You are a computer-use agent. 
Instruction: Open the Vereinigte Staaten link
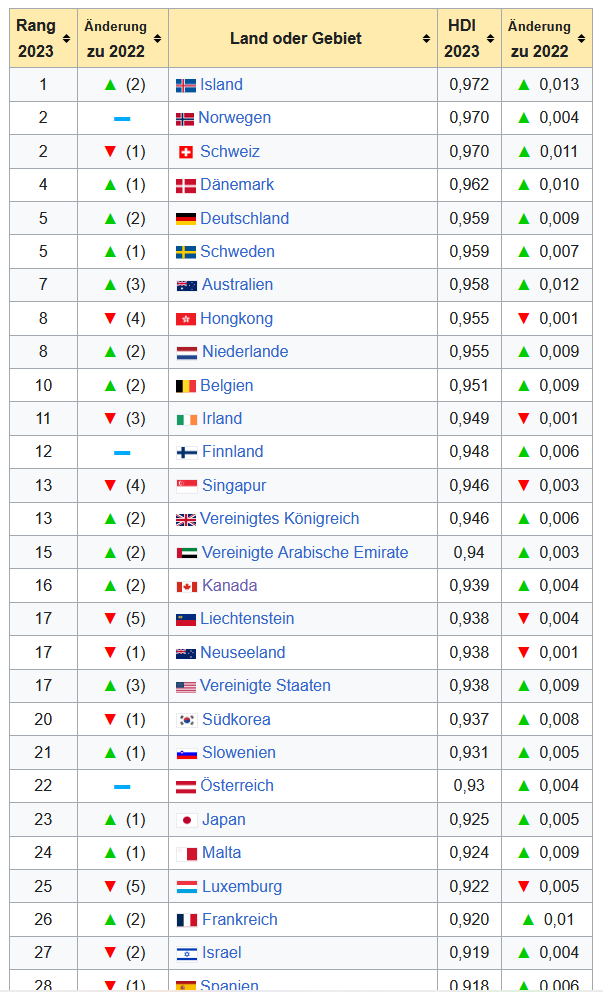point(264,686)
